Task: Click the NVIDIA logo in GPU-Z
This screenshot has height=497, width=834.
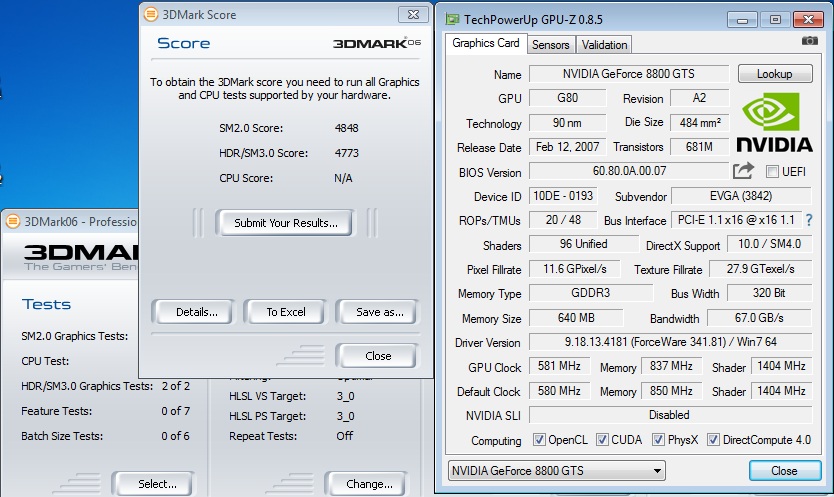Action: [x=774, y=122]
